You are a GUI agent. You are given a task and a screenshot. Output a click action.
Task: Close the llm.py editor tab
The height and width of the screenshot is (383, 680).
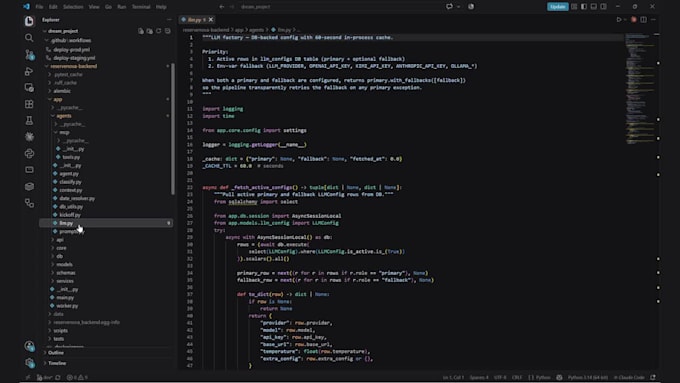click(211, 20)
